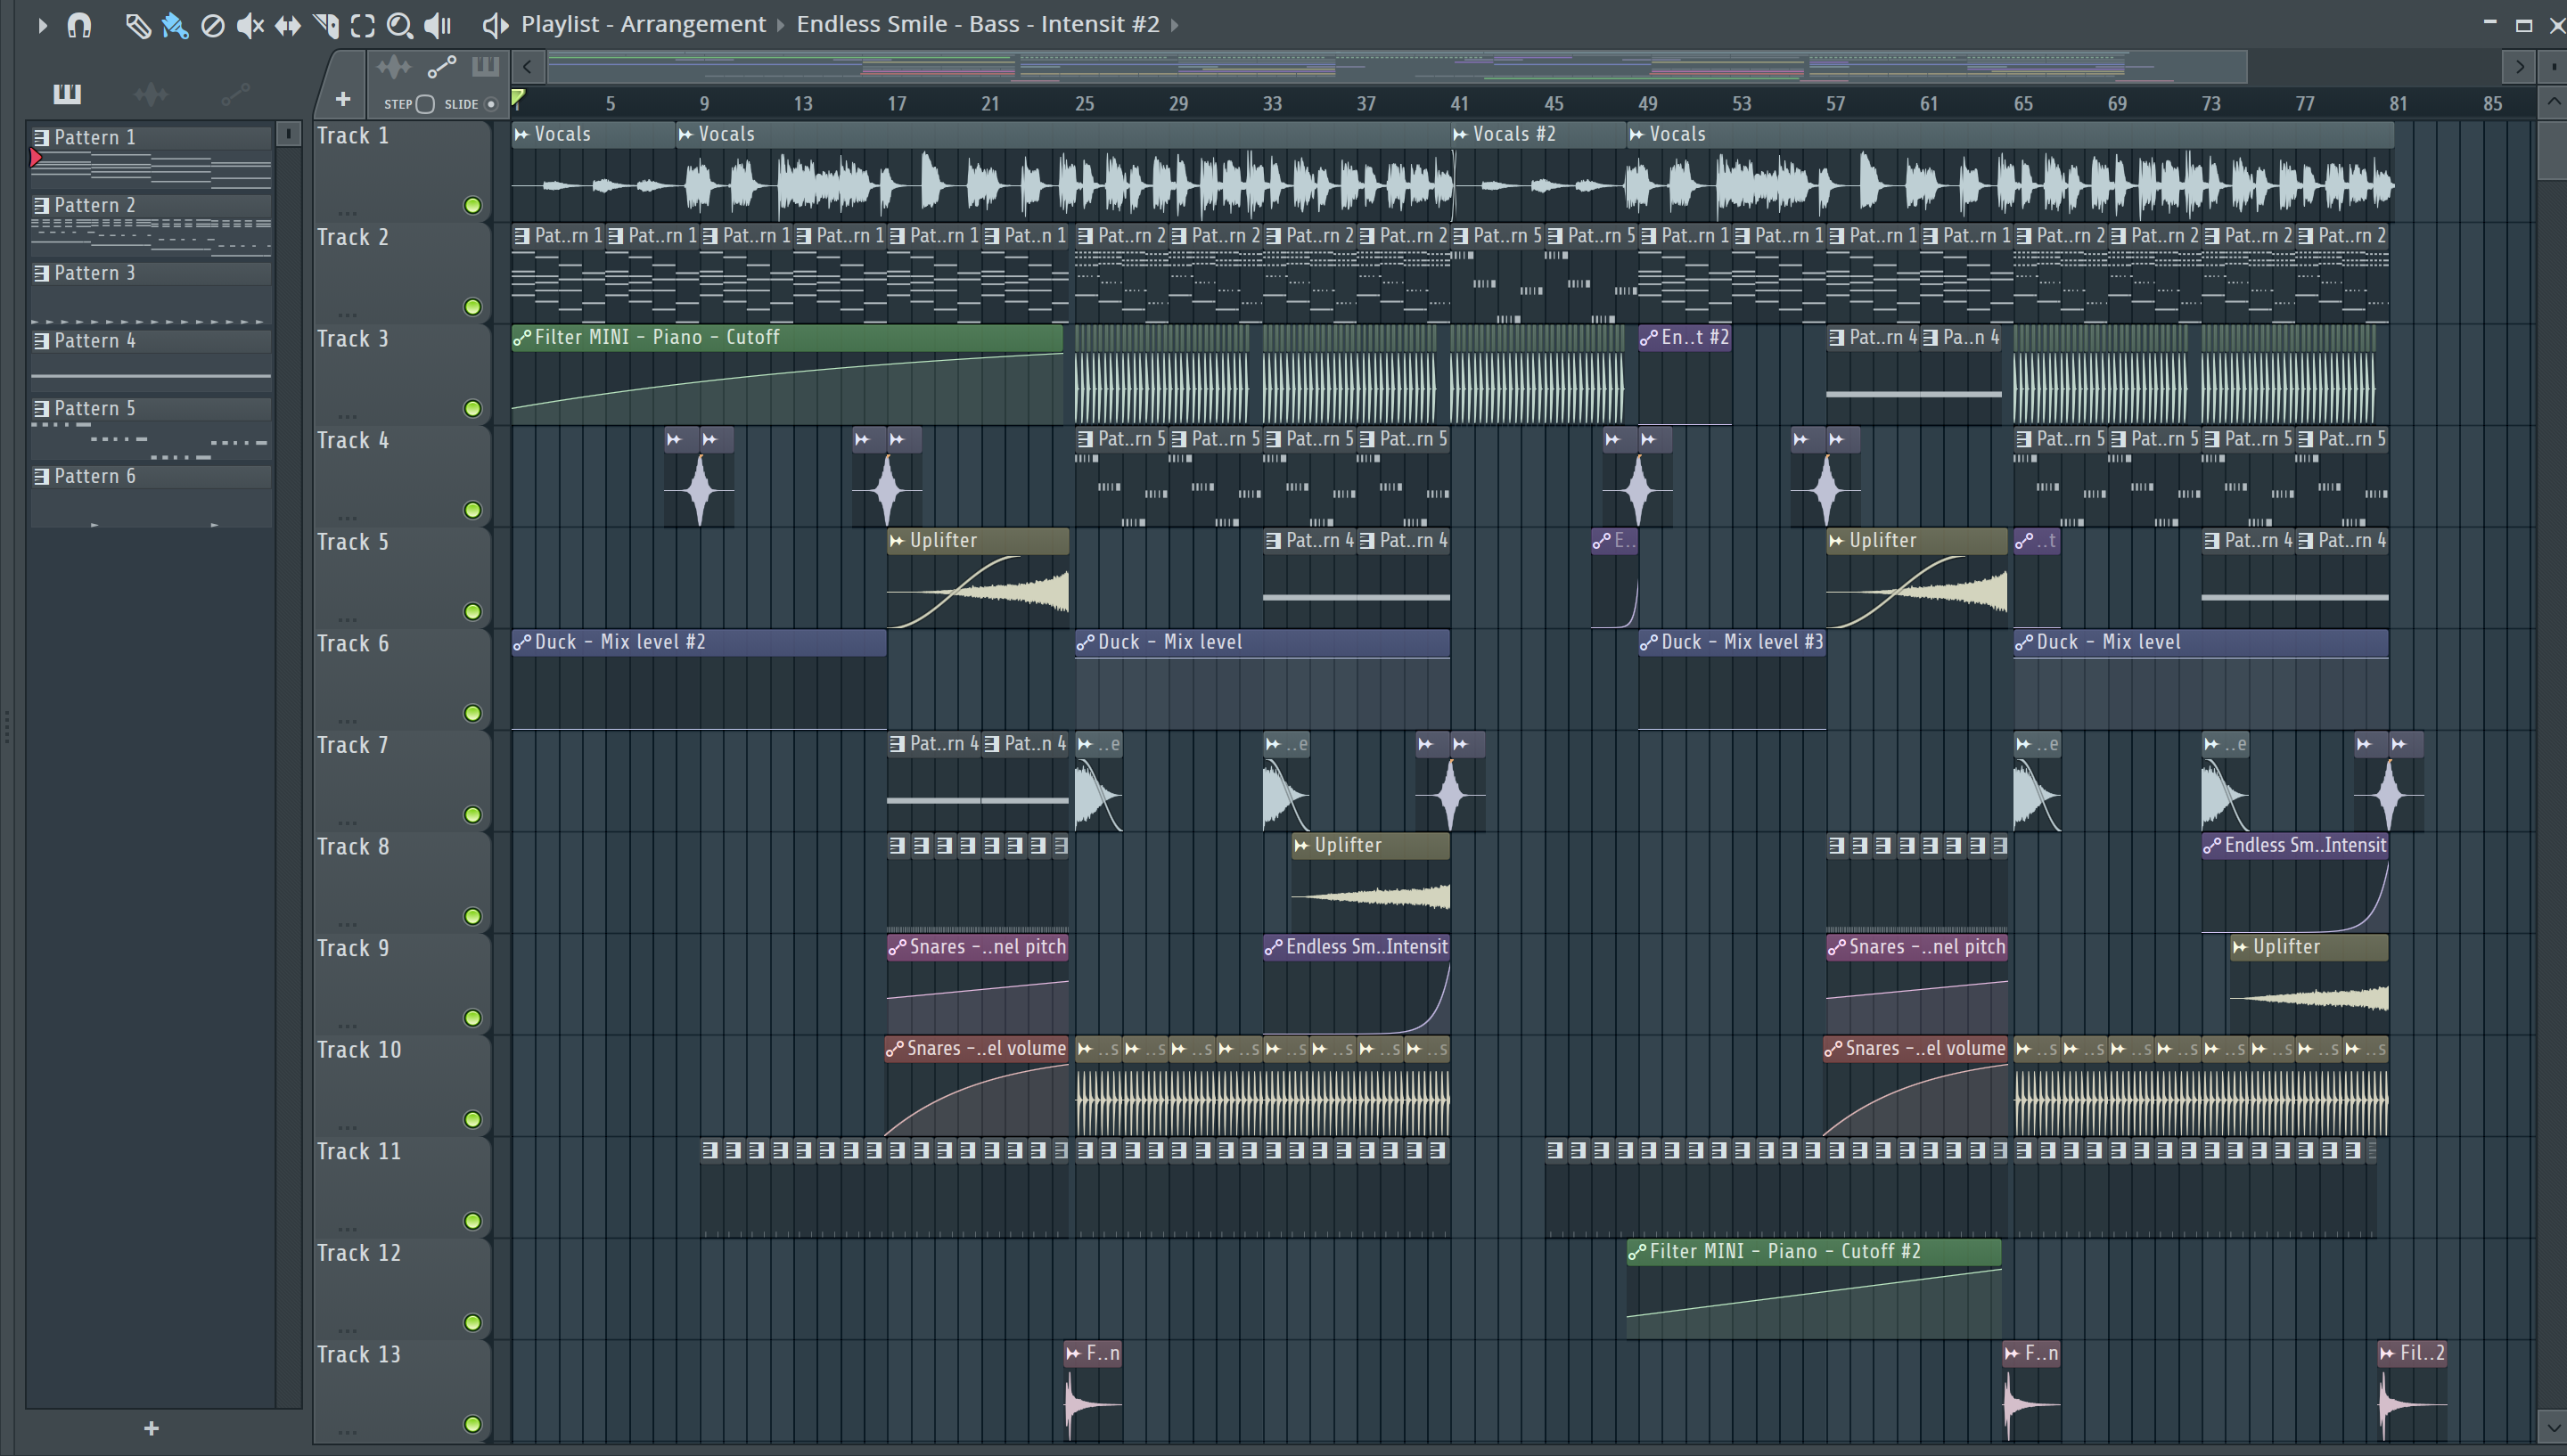Select Track 4 header
Viewport: 2567px width, 1456px height.
coord(402,476)
